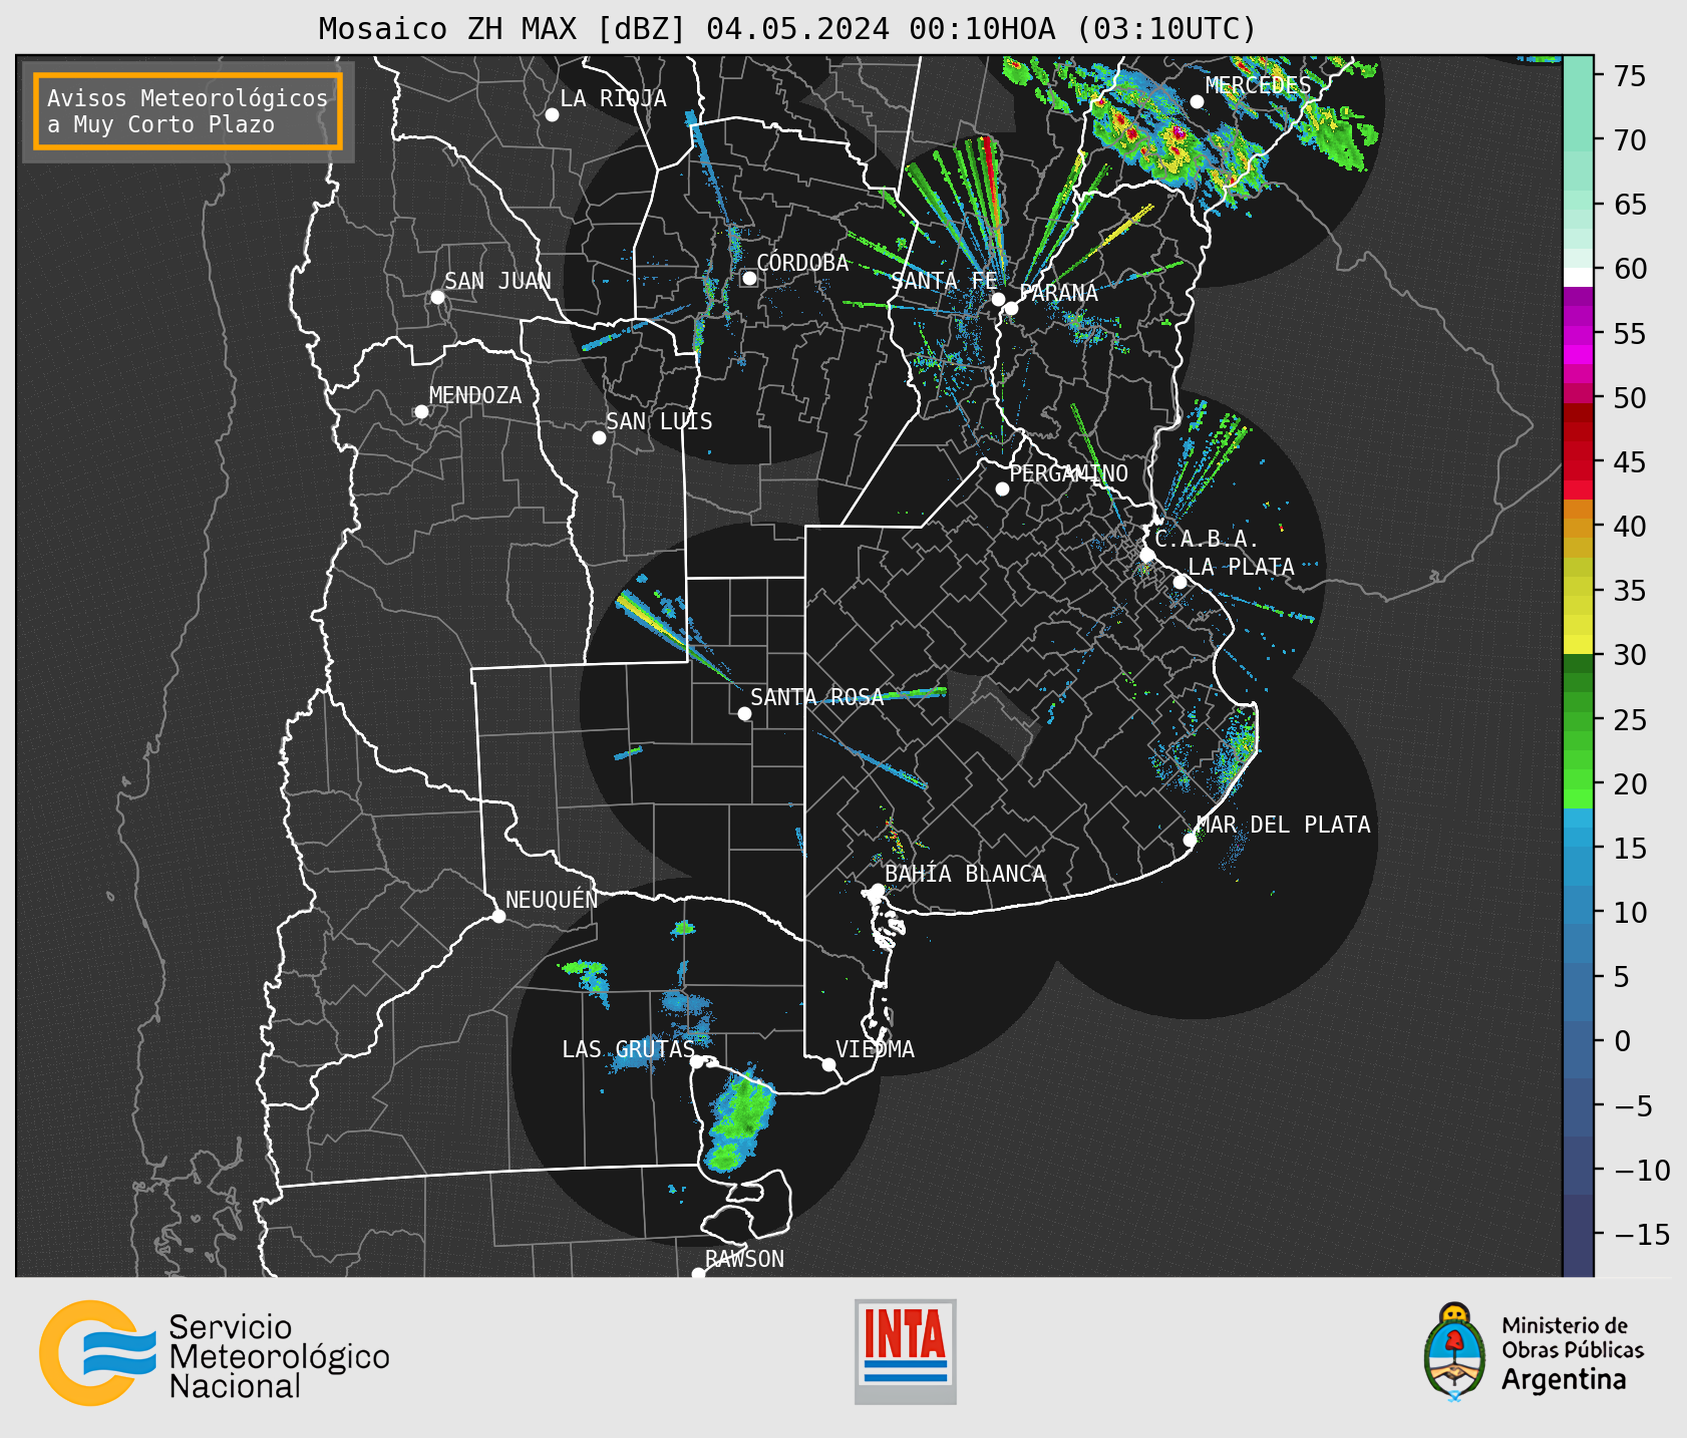Click the Pergamino city dot

coord(1002,489)
